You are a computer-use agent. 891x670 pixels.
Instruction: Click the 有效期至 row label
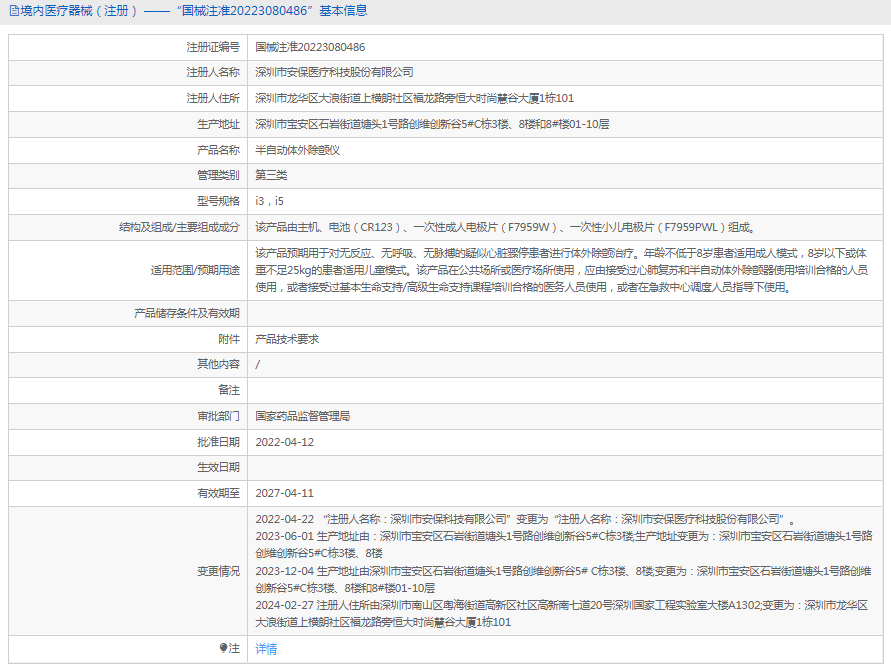pyautogui.click(x=218, y=493)
